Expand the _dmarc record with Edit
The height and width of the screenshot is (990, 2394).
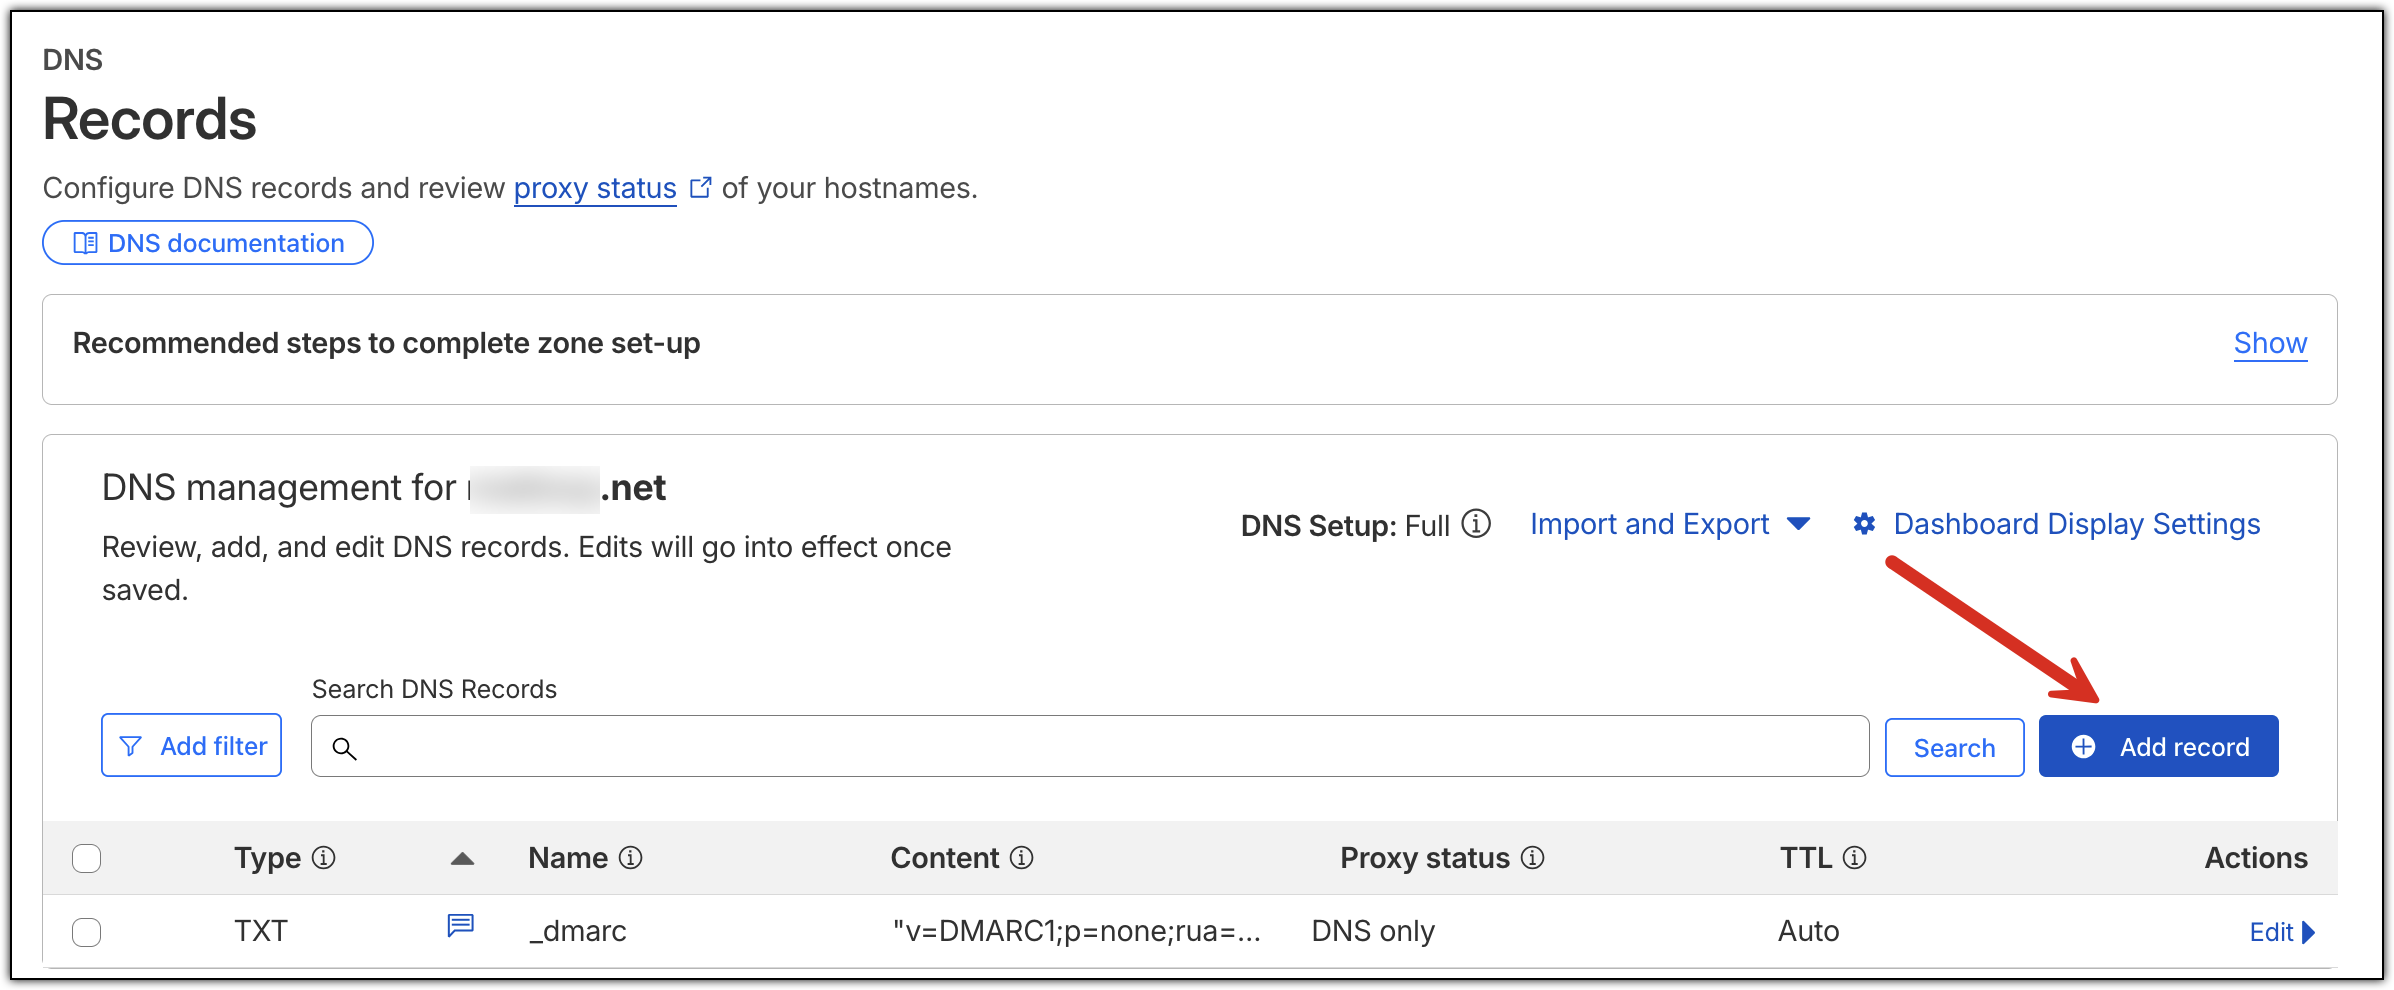pyautogui.click(x=2281, y=932)
